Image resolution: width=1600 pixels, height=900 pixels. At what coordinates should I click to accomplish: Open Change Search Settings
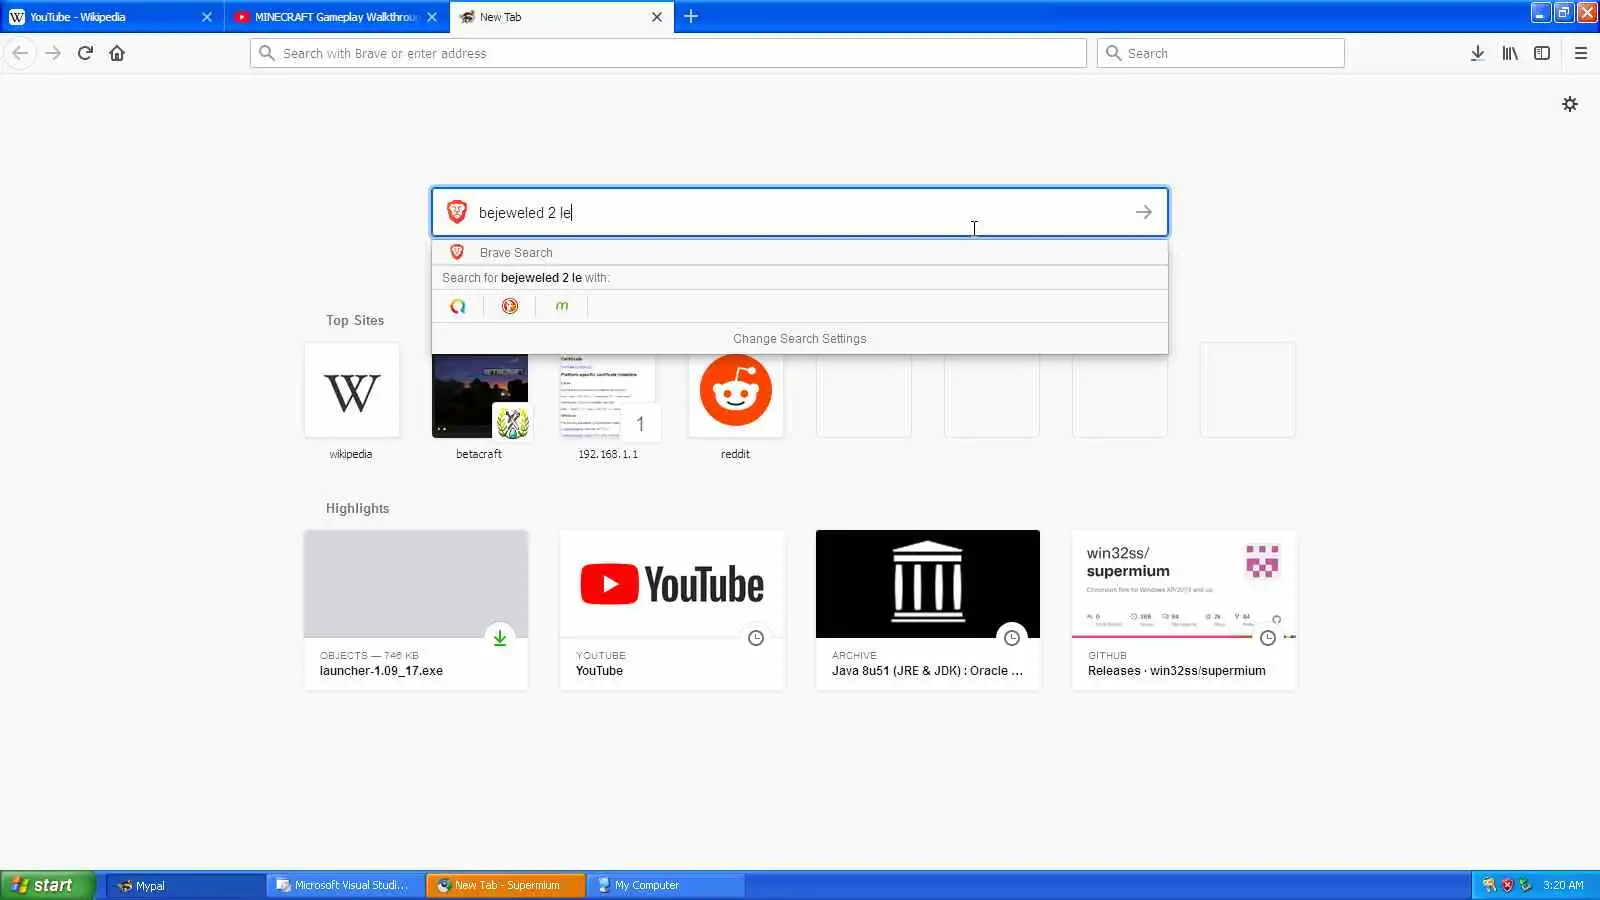[x=800, y=339]
